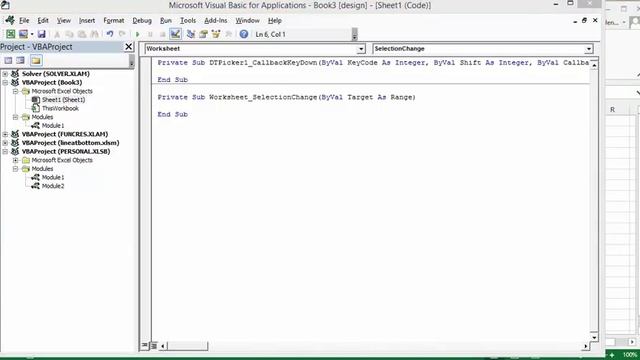The height and width of the screenshot is (360, 640).
Task: Expand VBAProject (lineatbottom.xlsm) node
Action: (x=5, y=143)
